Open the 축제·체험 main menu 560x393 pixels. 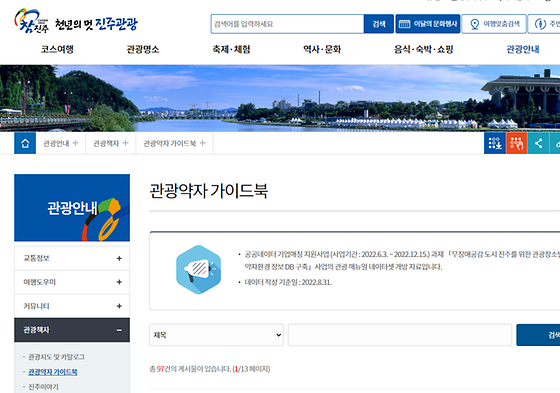point(231,49)
